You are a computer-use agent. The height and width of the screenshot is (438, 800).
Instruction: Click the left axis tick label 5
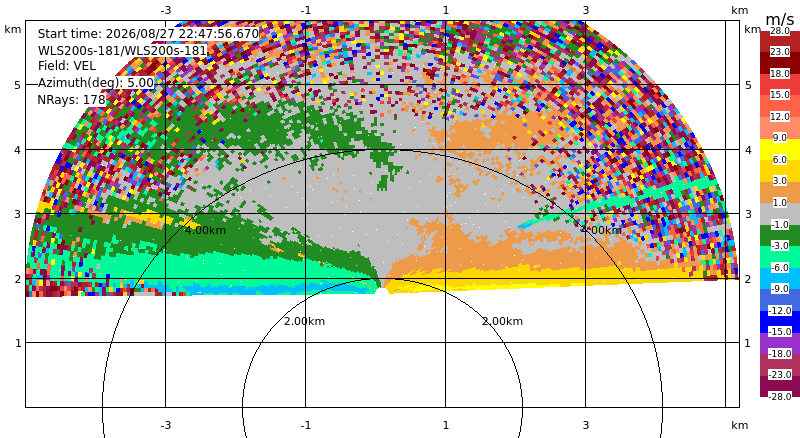click(18, 85)
